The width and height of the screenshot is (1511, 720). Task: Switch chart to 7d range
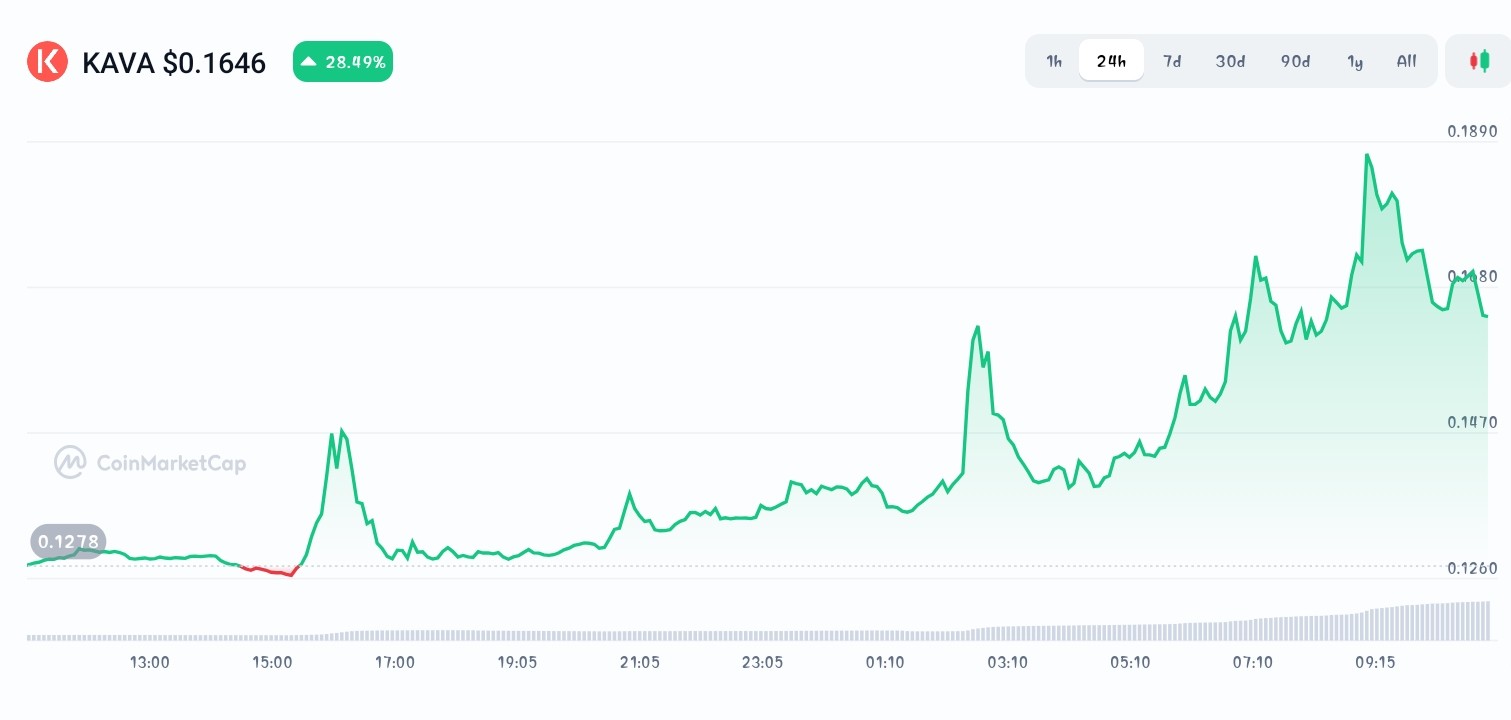(1172, 61)
